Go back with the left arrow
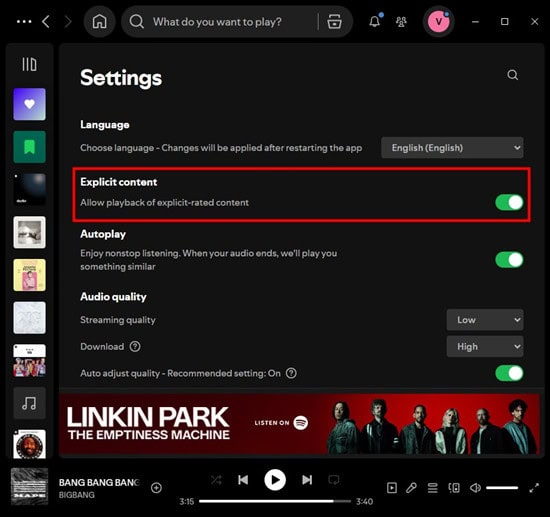Screen dimensions: 550x517 [x=46, y=22]
